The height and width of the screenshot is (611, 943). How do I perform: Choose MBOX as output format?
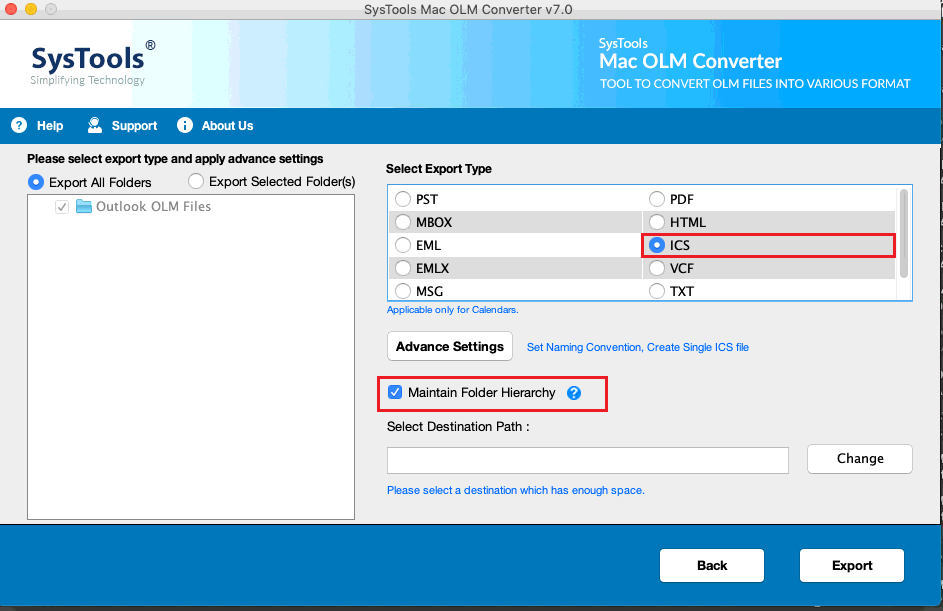403,222
